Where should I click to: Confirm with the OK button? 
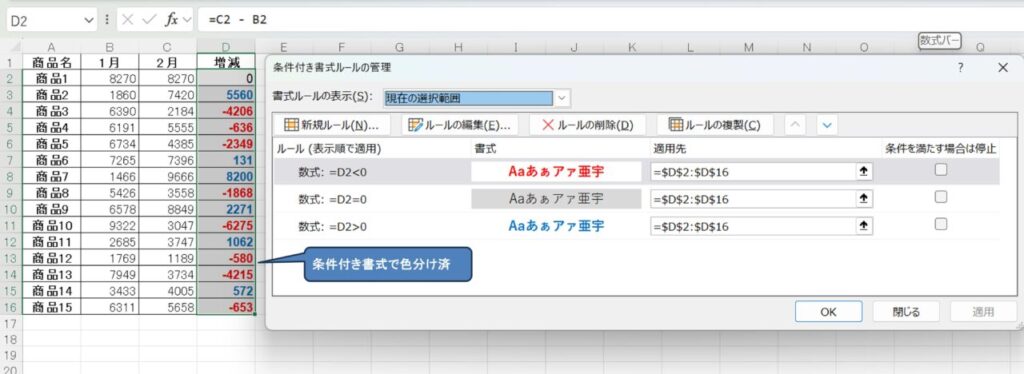tap(828, 312)
